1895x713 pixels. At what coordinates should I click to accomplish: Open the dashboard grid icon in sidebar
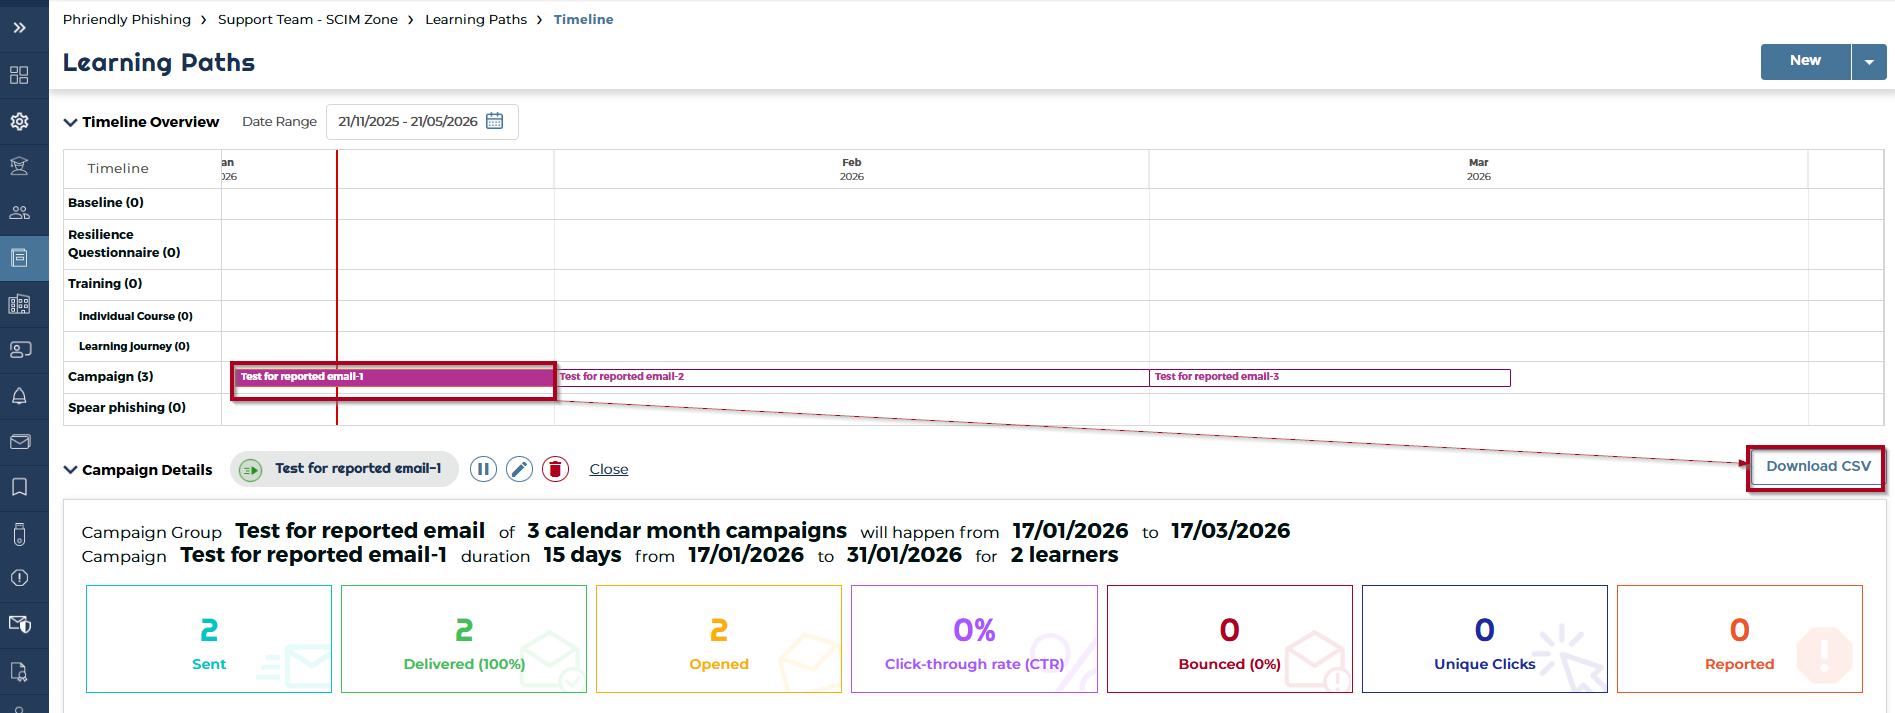point(19,75)
